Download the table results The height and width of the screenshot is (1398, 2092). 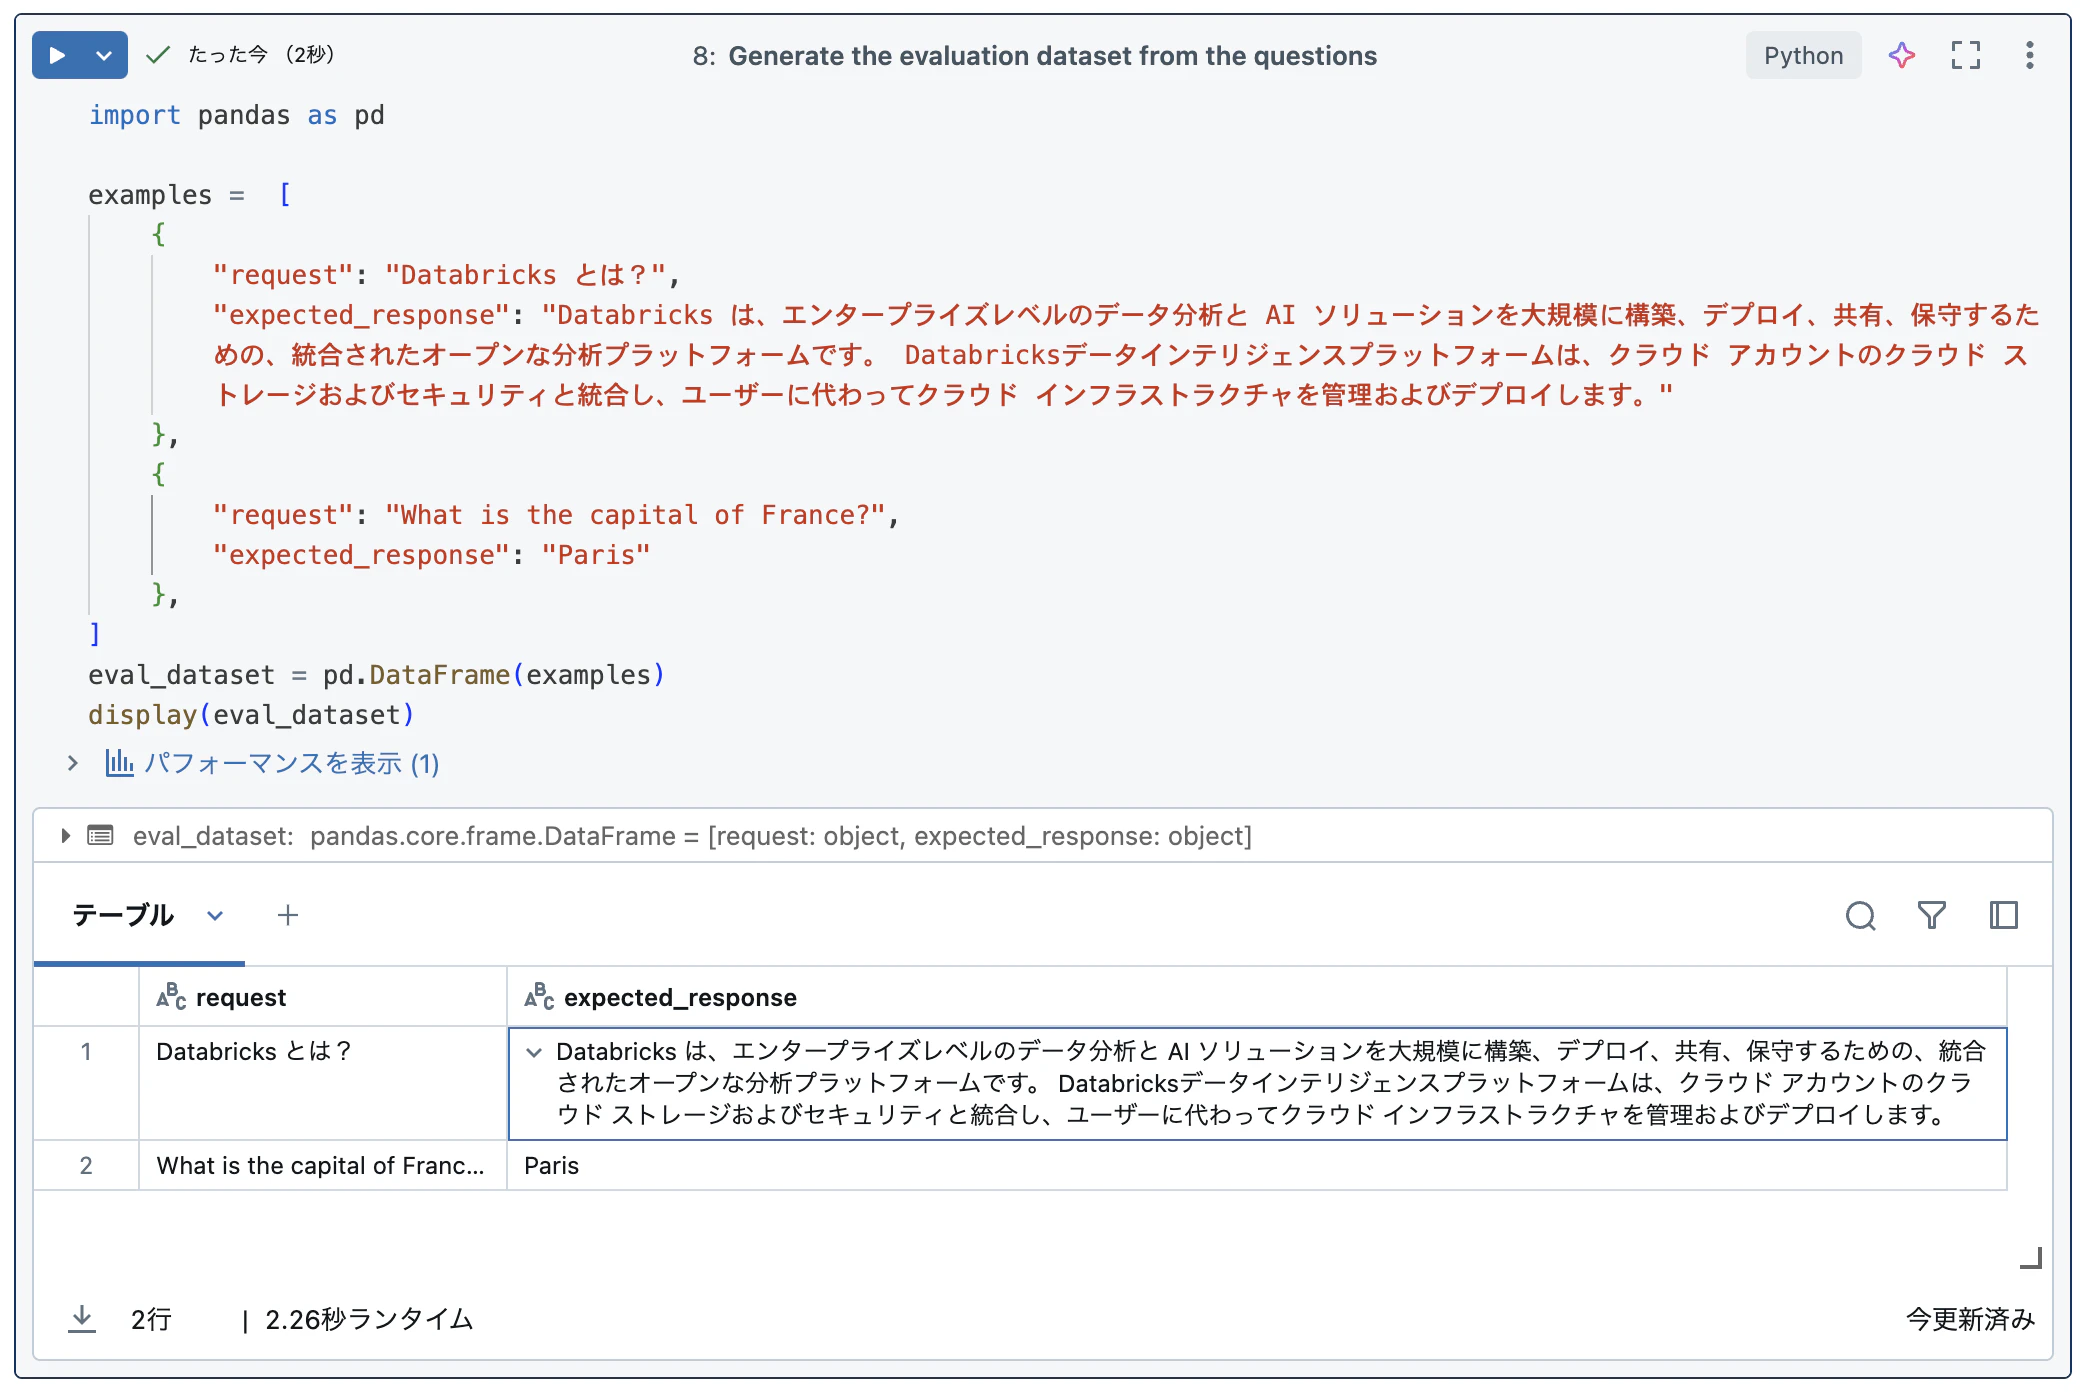click(82, 1319)
